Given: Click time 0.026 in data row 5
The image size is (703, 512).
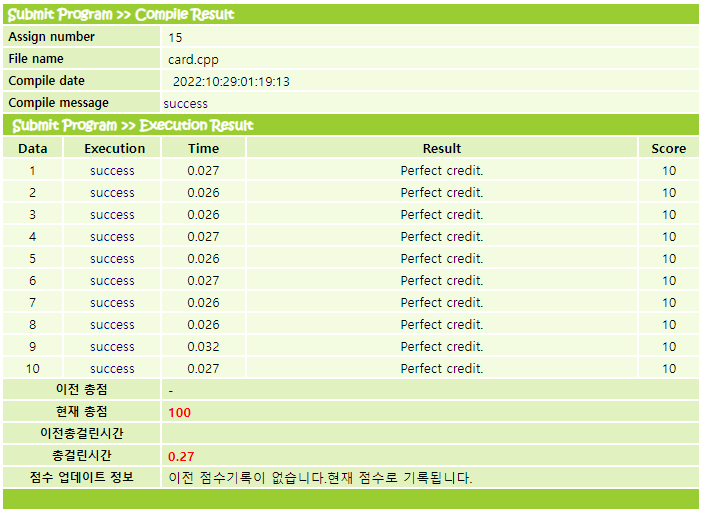Looking at the screenshot, I should pyautogui.click(x=203, y=259).
